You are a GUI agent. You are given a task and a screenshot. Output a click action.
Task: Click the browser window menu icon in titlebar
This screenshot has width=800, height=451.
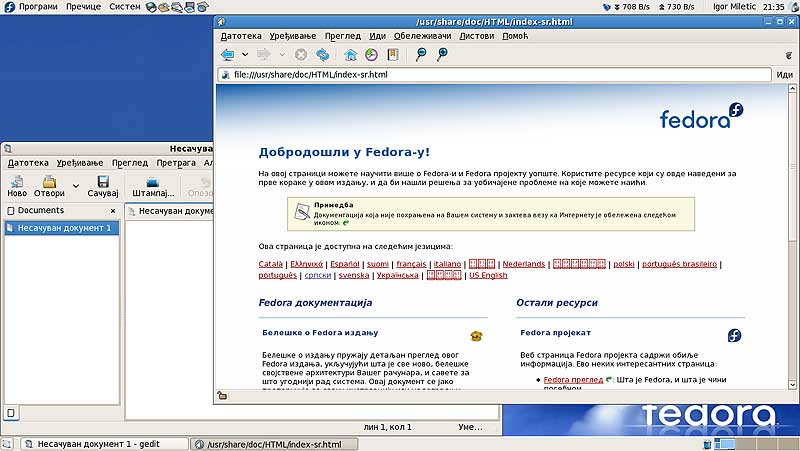[x=221, y=22]
